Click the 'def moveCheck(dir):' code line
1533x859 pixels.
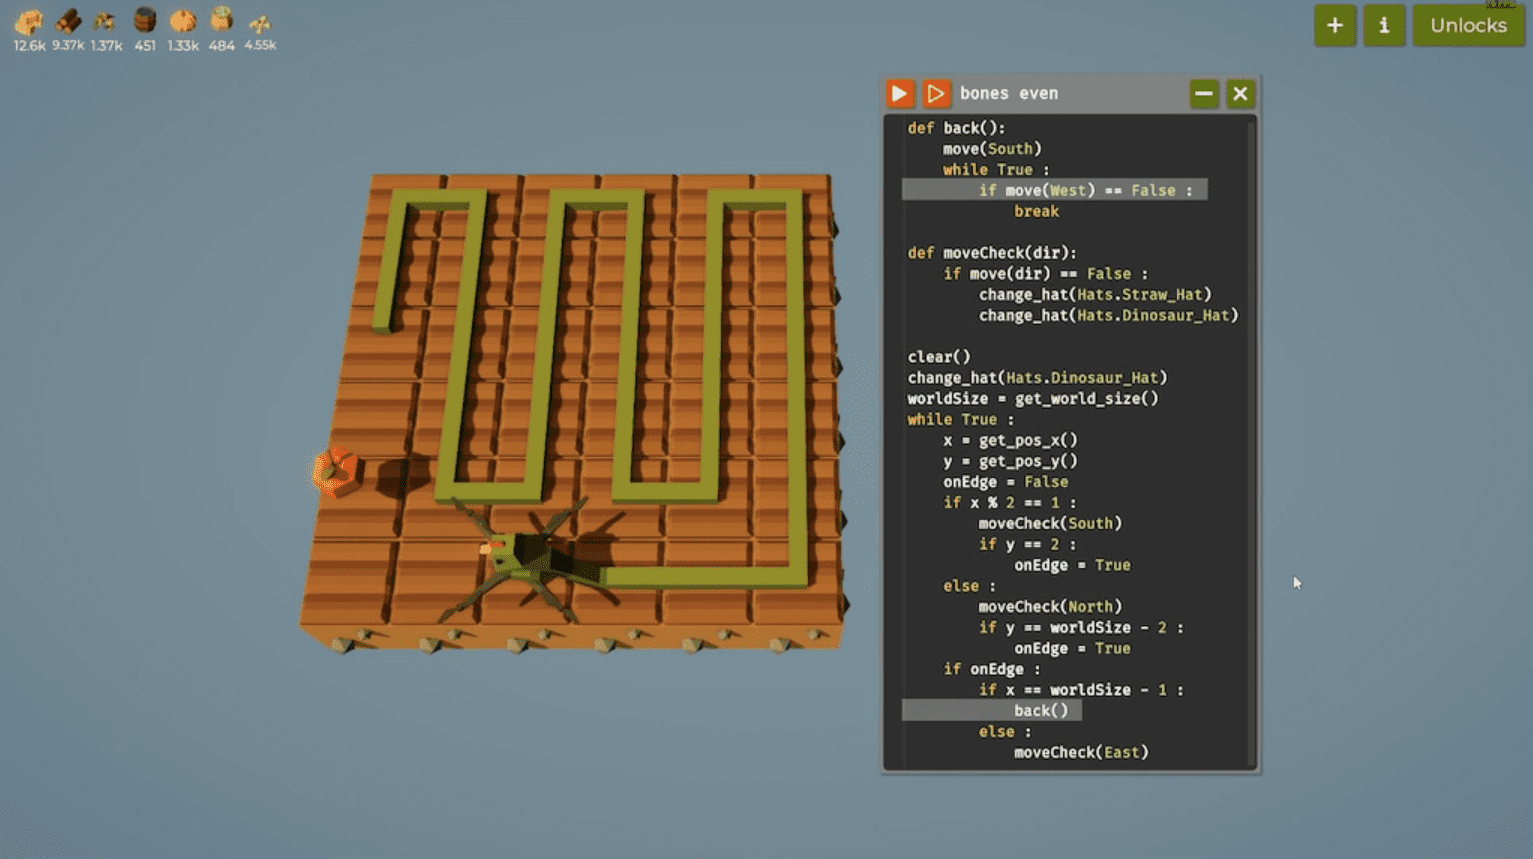(991, 253)
